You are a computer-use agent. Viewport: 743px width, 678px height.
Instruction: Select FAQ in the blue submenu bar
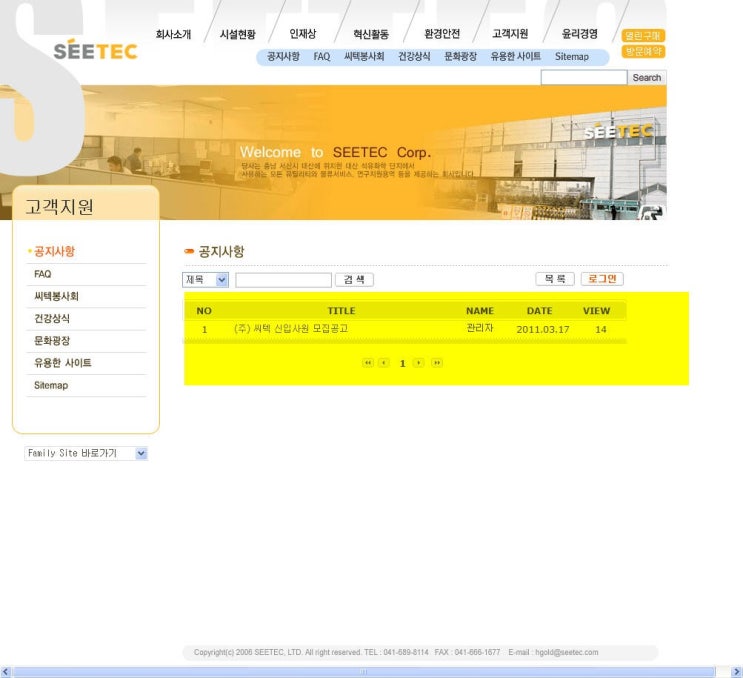322,56
